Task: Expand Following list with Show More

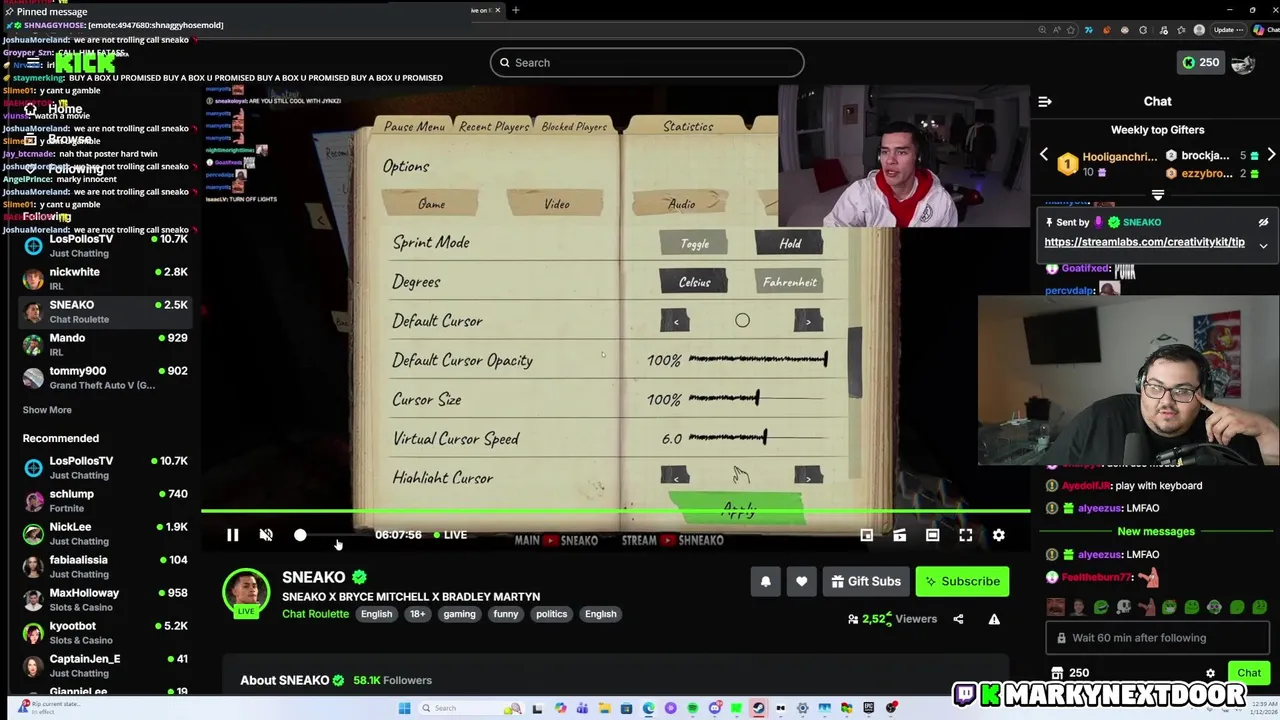Action: click(47, 410)
